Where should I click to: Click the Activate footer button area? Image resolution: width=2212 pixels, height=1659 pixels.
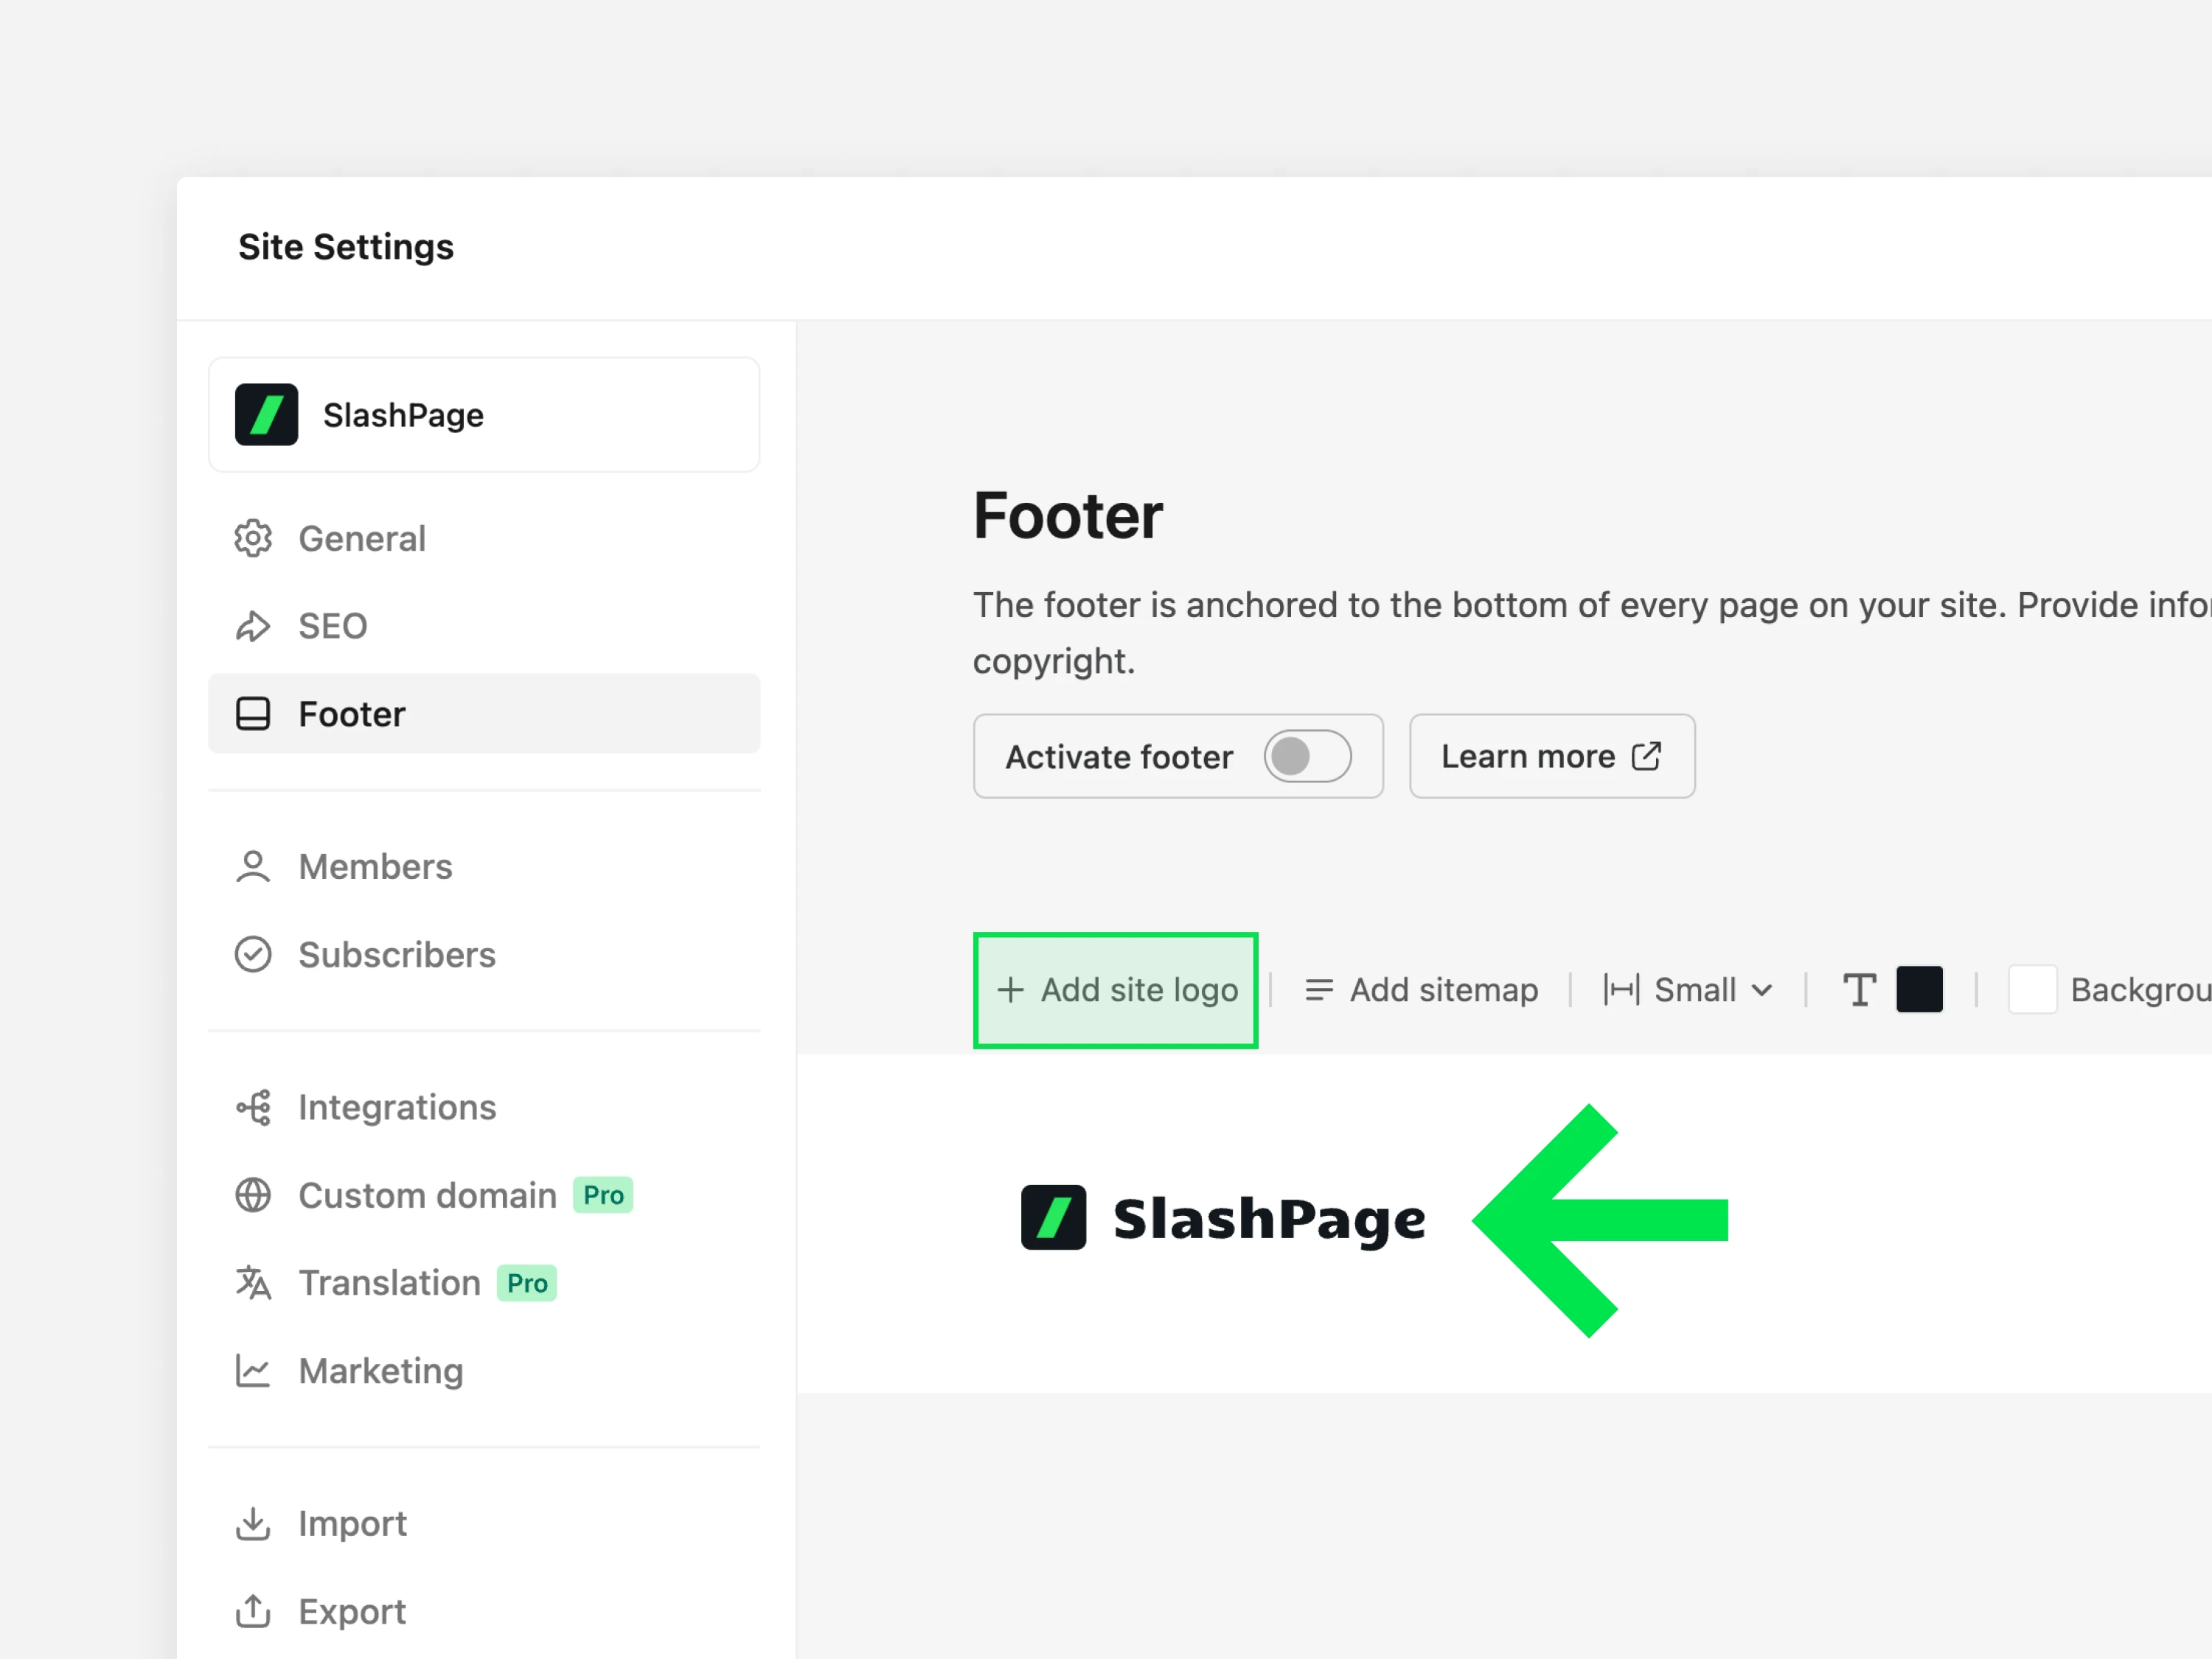[1178, 756]
